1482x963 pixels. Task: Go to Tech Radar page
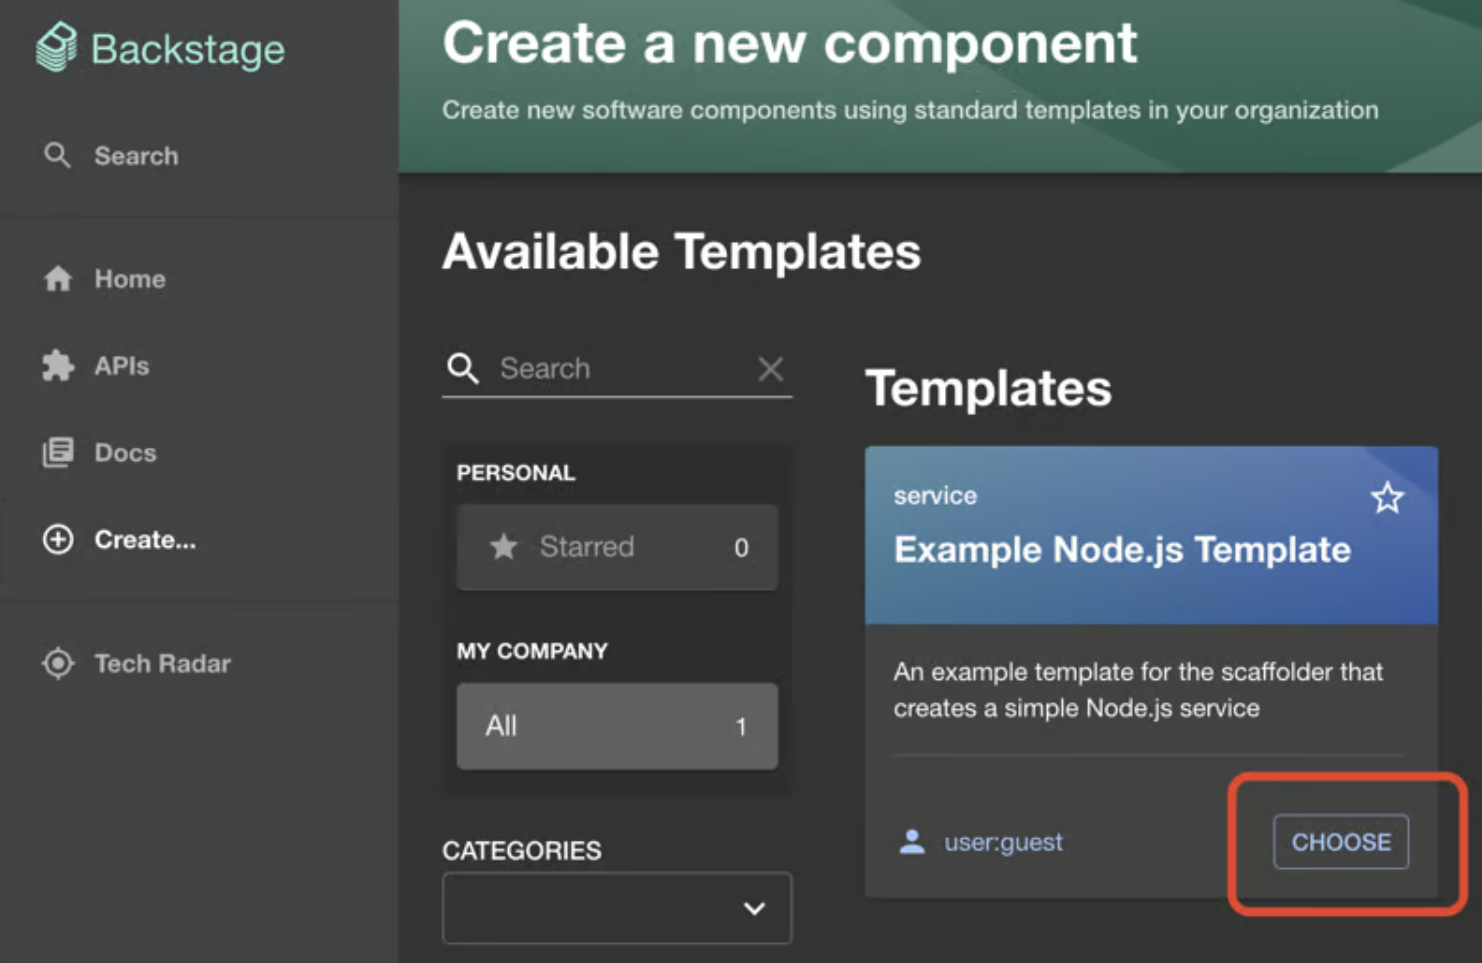pos(162,663)
